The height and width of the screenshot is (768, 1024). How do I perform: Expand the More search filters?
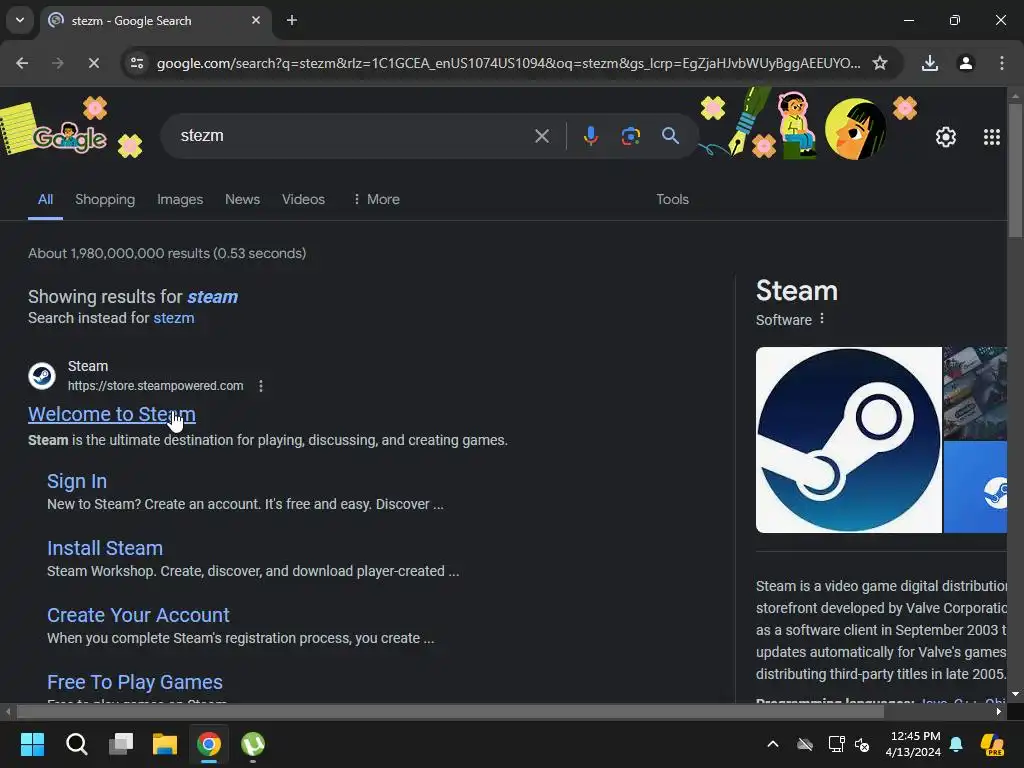[x=377, y=200]
